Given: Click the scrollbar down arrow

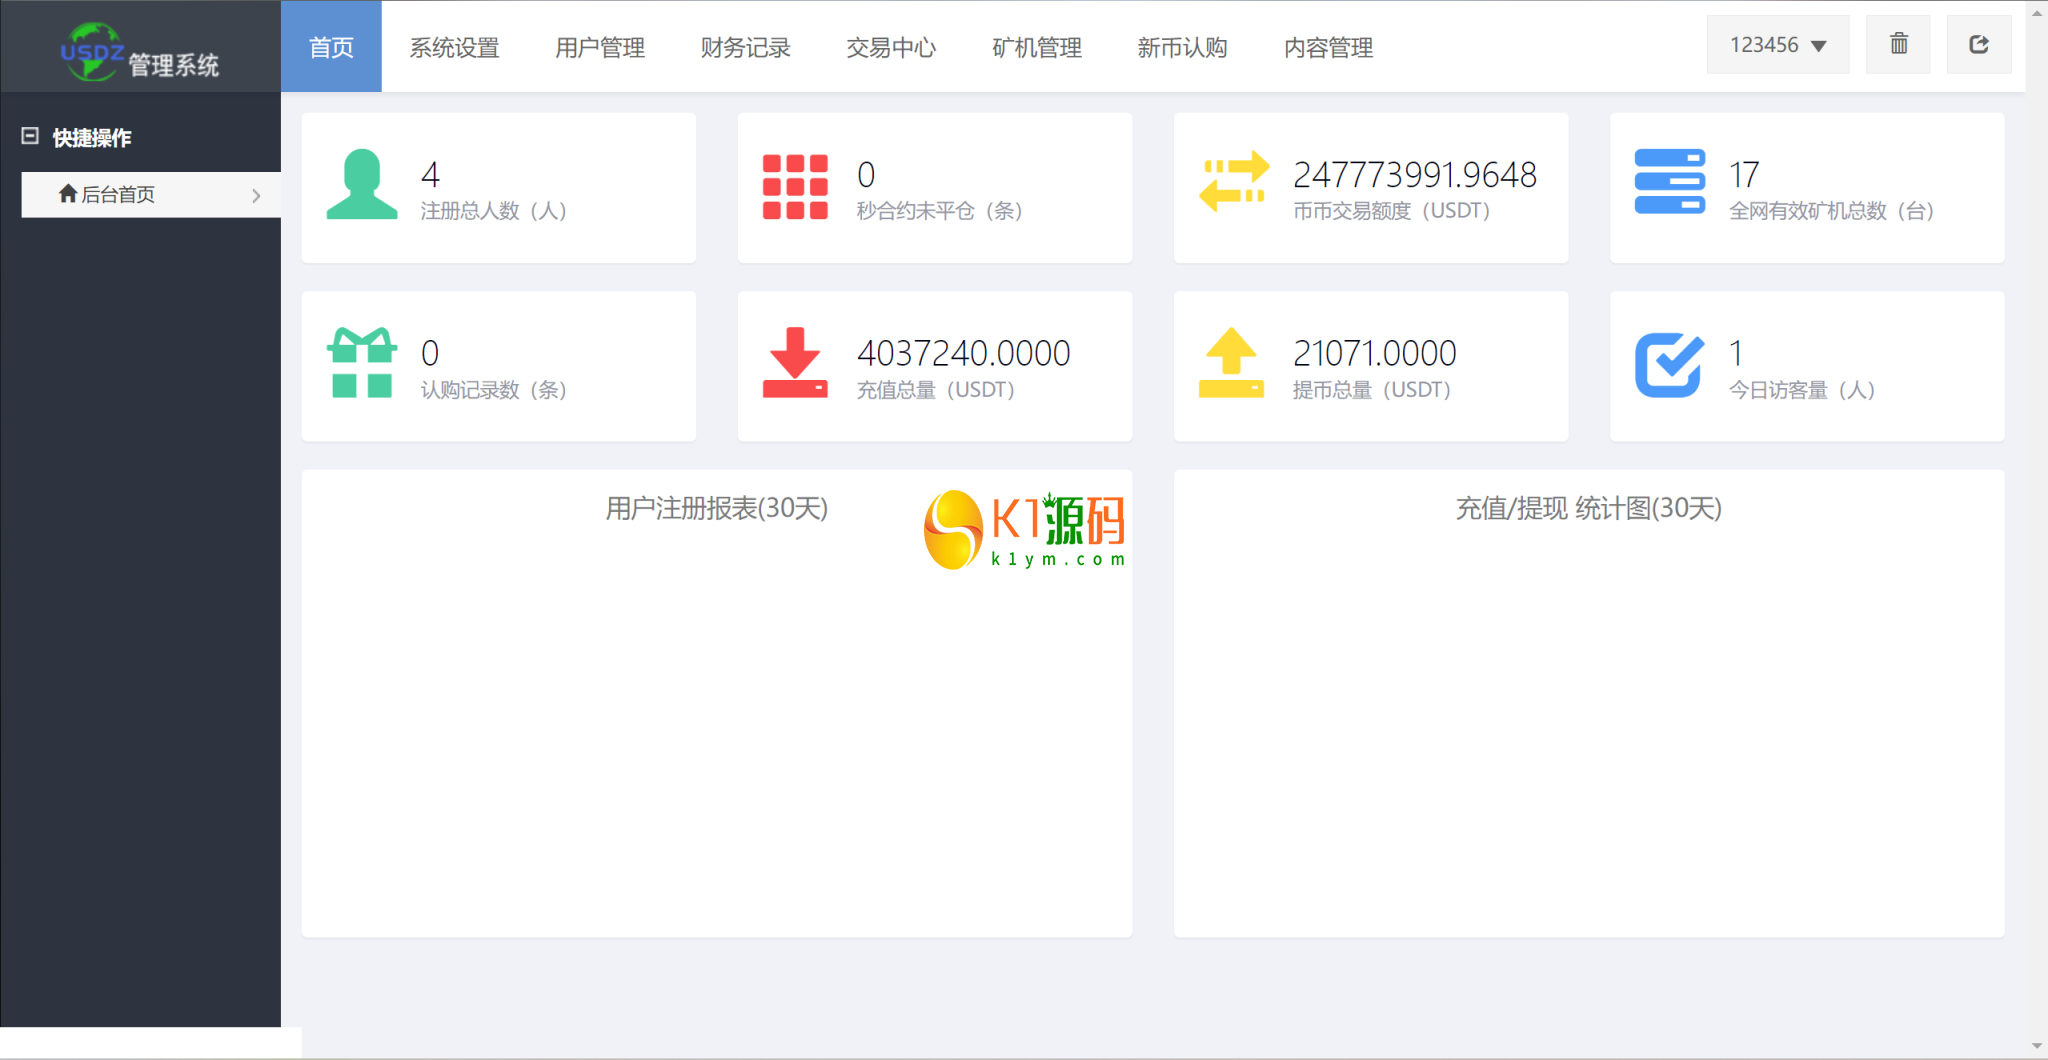Looking at the screenshot, I should (x=2037, y=1046).
